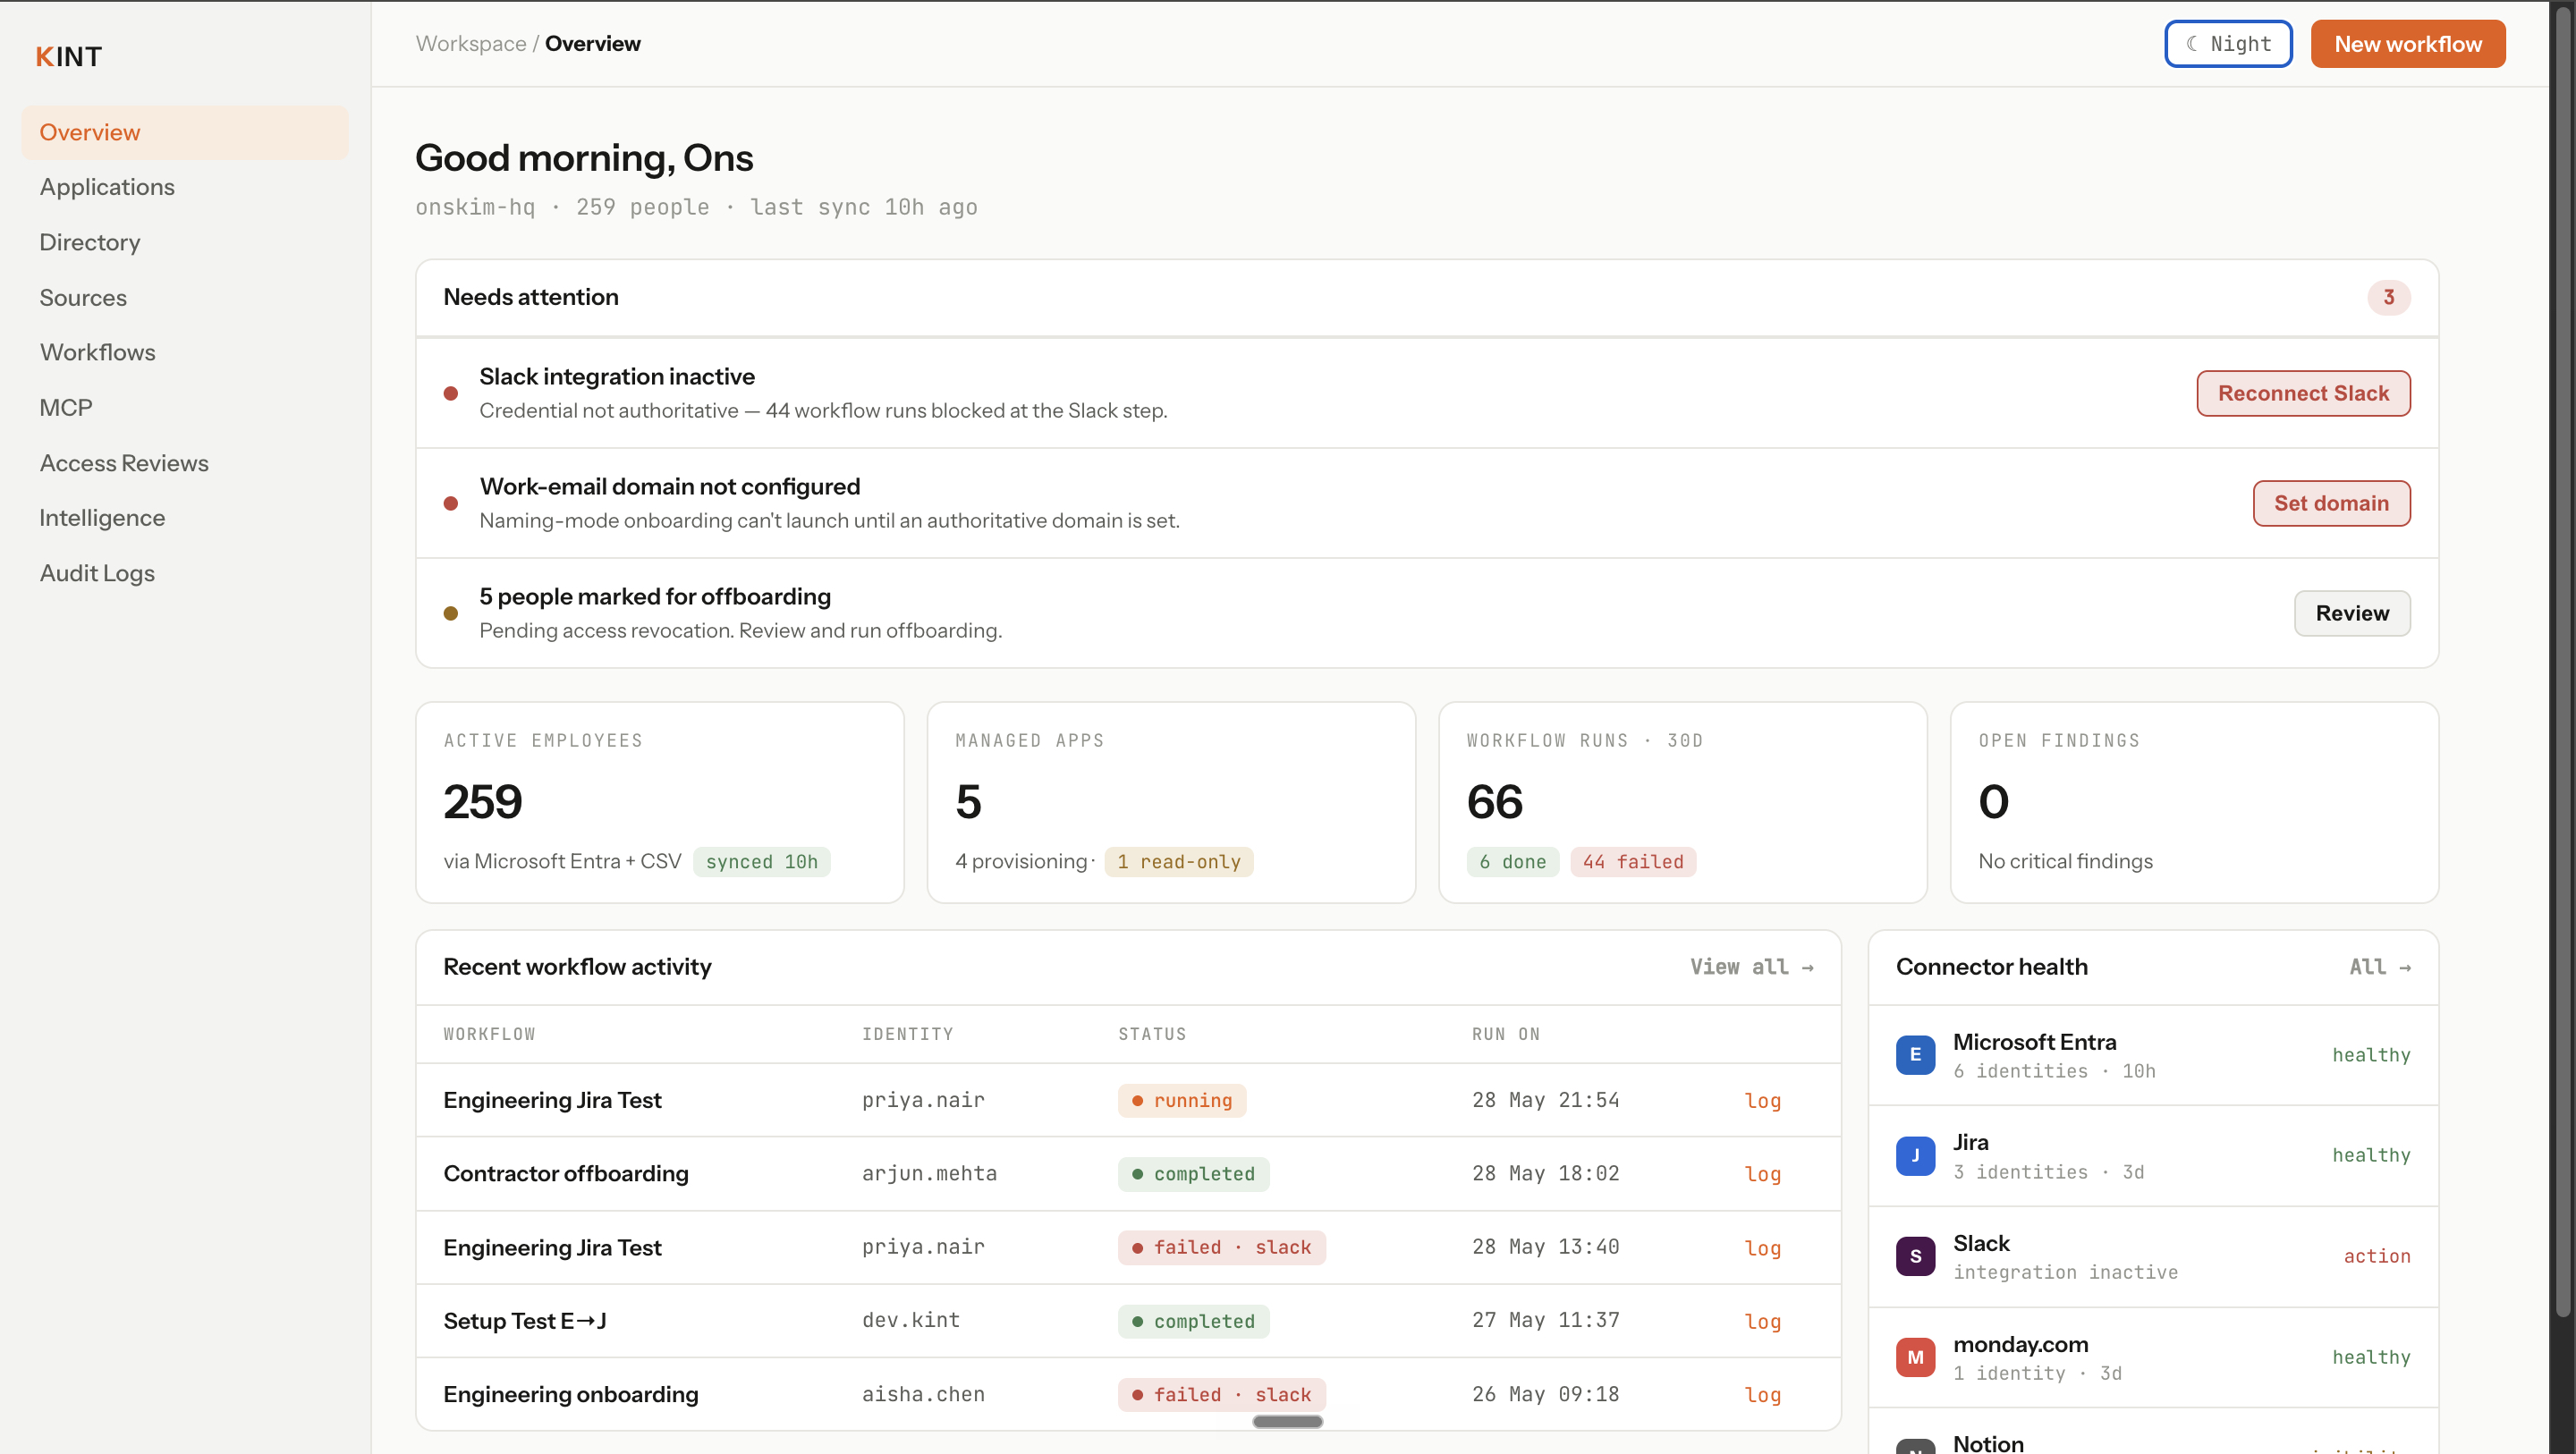Click the Jira connector icon

click(x=1915, y=1155)
